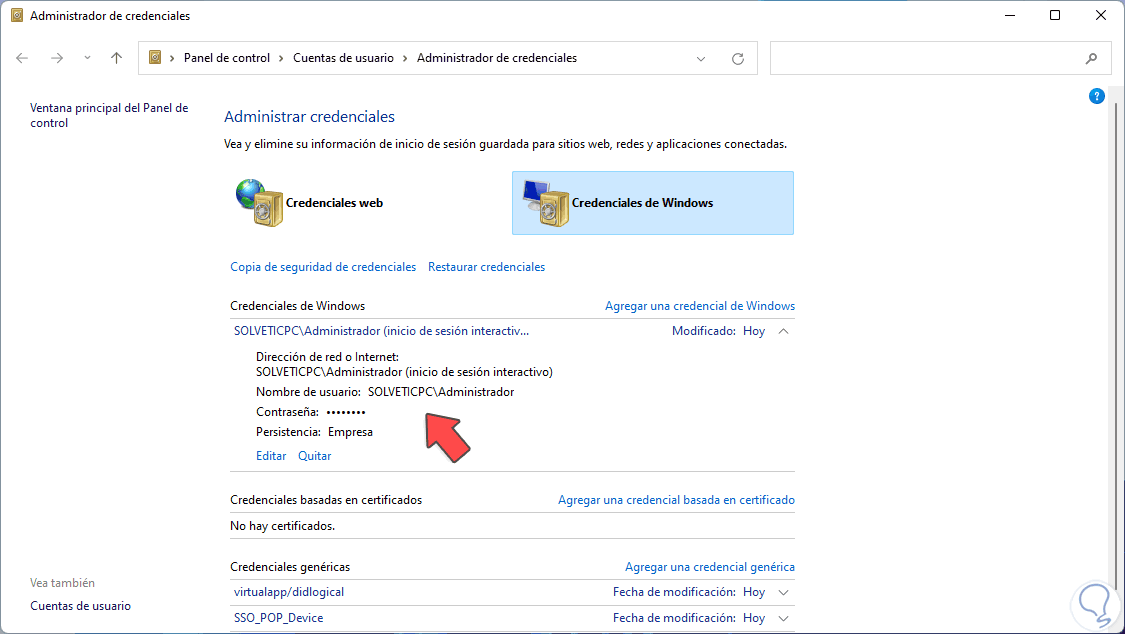Collapse the SOLVETICPC\Administrador credential details
The image size is (1125, 634).
coord(783,331)
